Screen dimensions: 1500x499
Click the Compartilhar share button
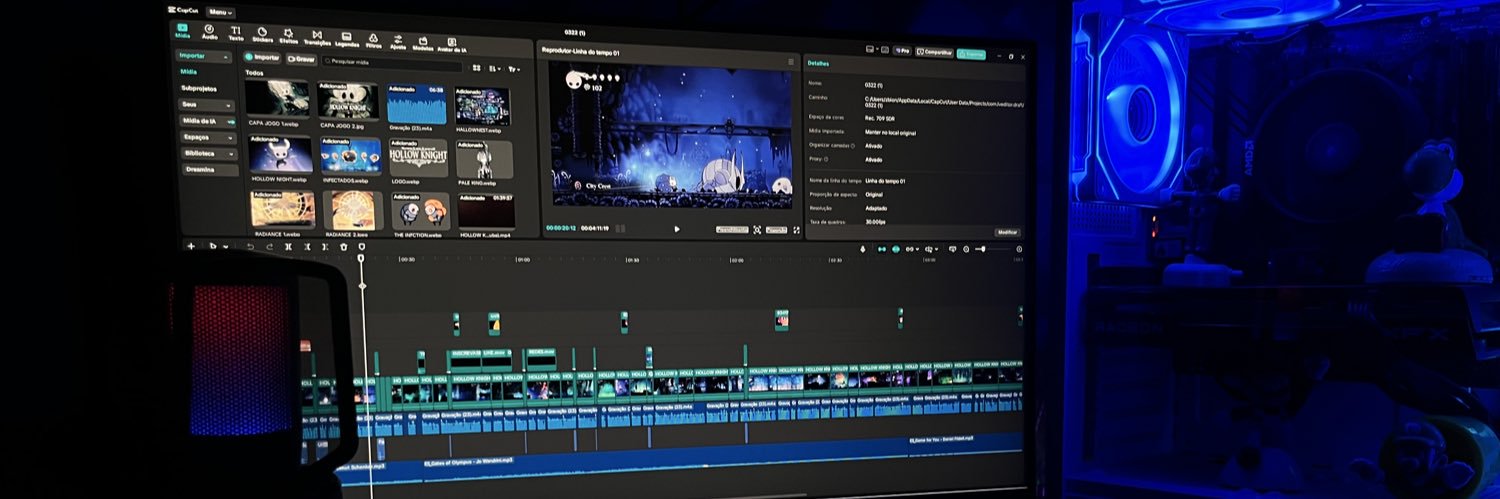tap(935, 52)
